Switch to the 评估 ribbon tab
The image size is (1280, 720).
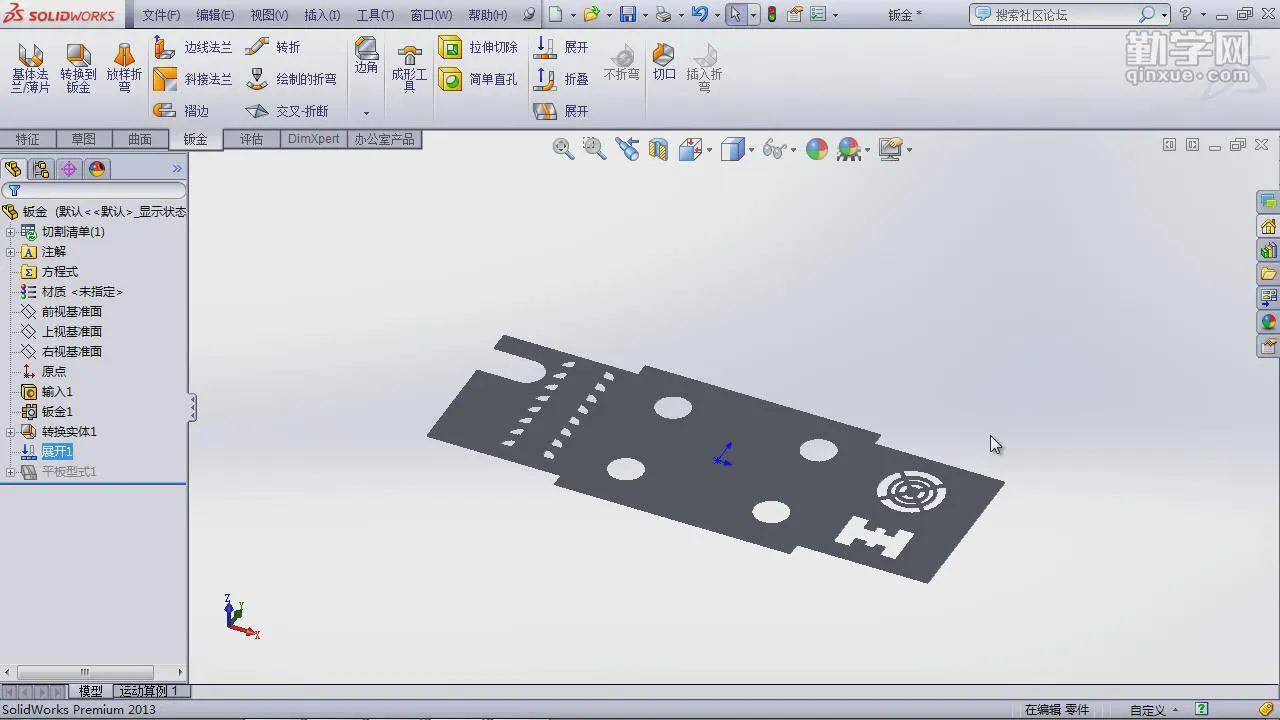tap(251, 139)
